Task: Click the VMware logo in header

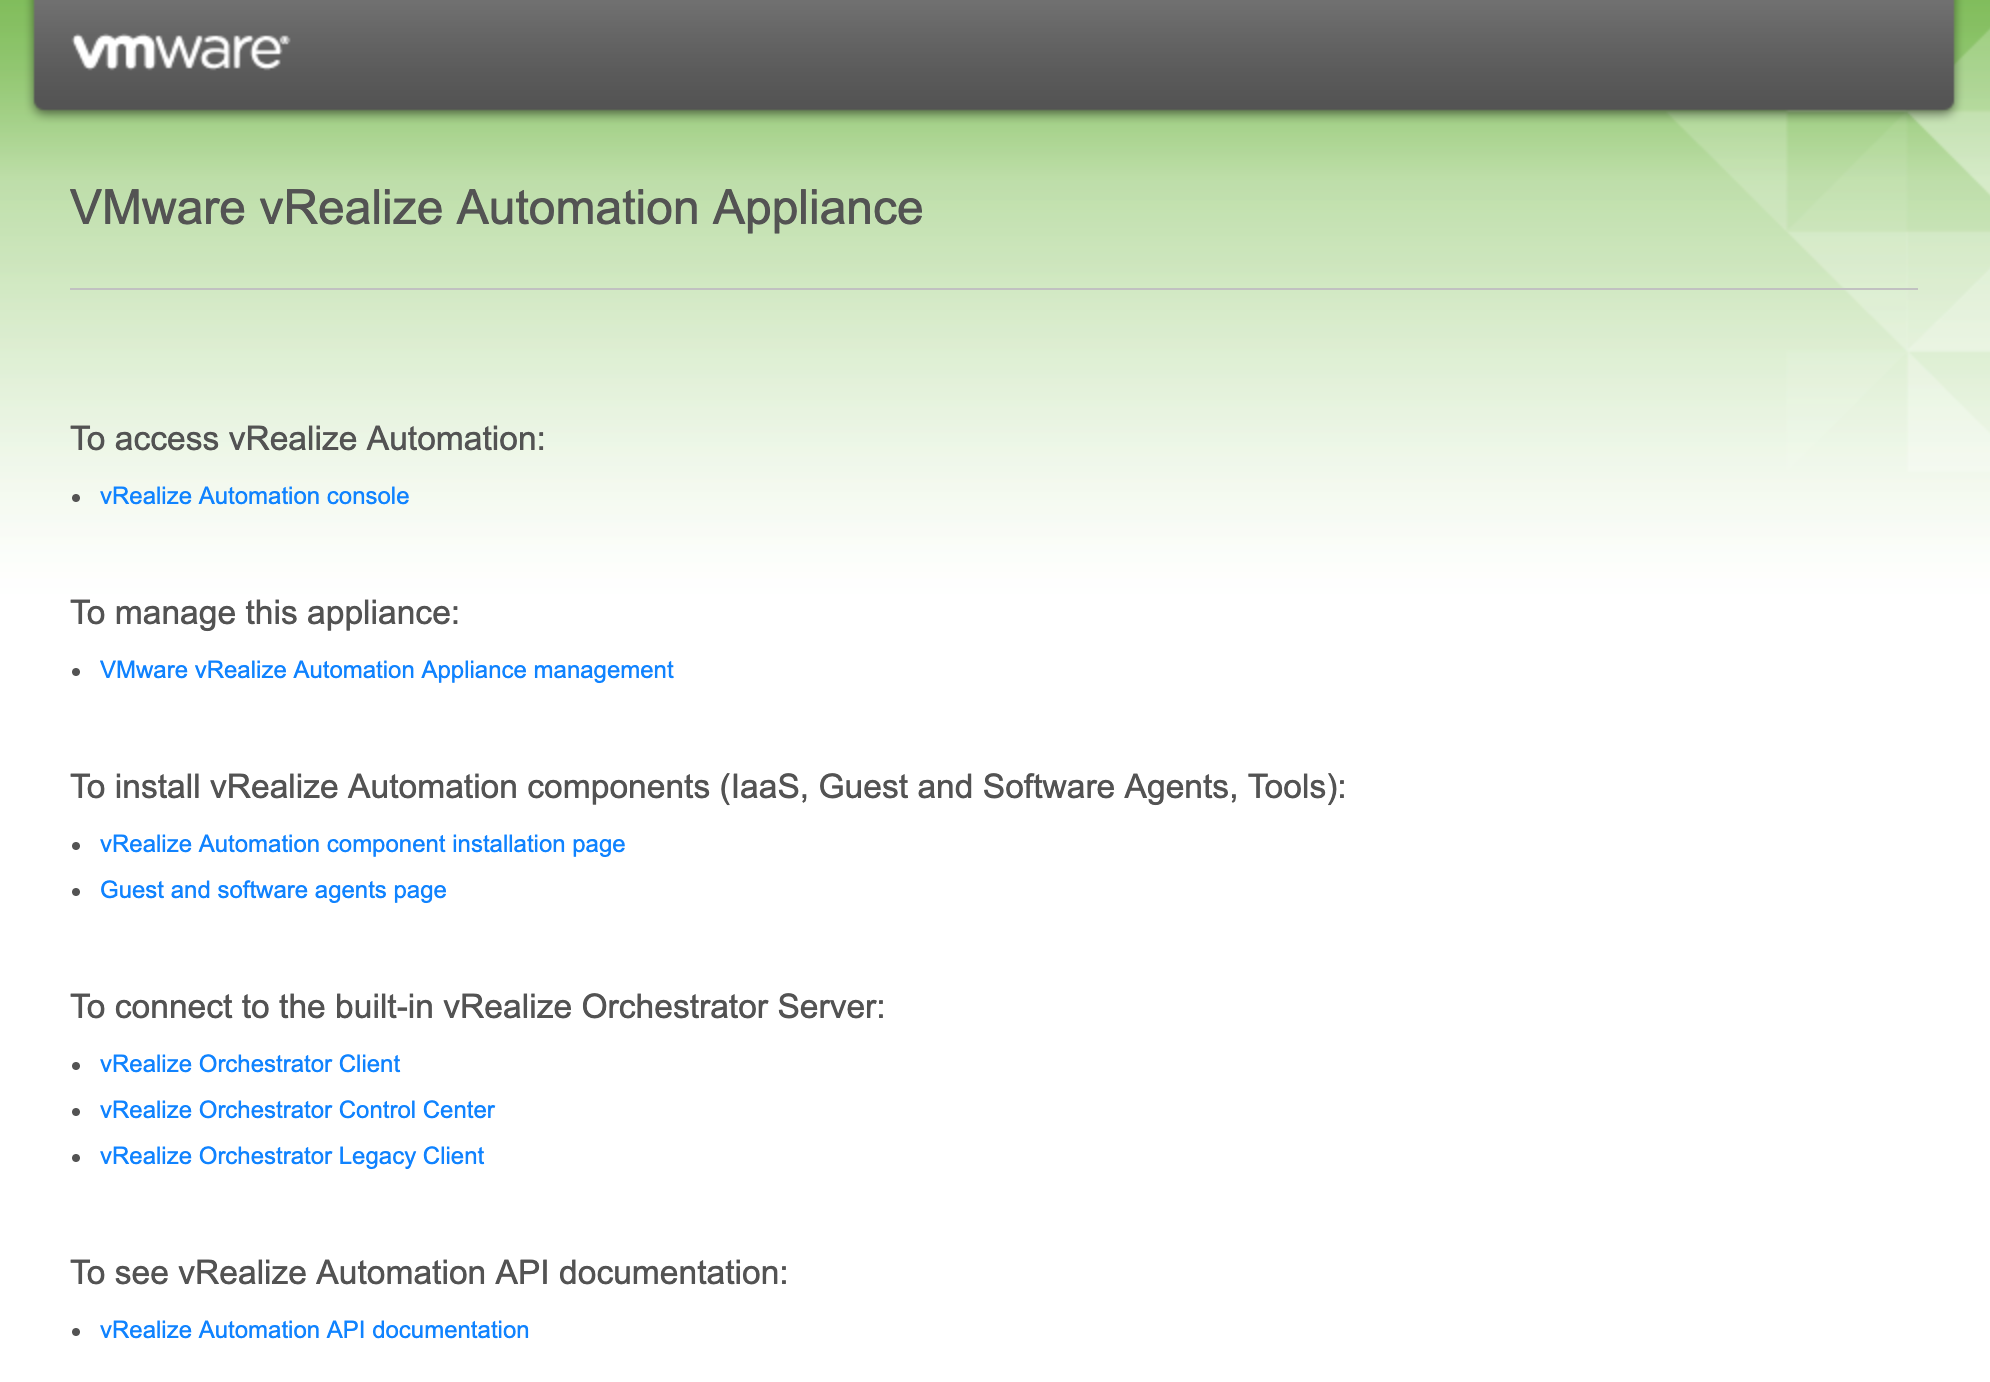Action: click(x=181, y=51)
